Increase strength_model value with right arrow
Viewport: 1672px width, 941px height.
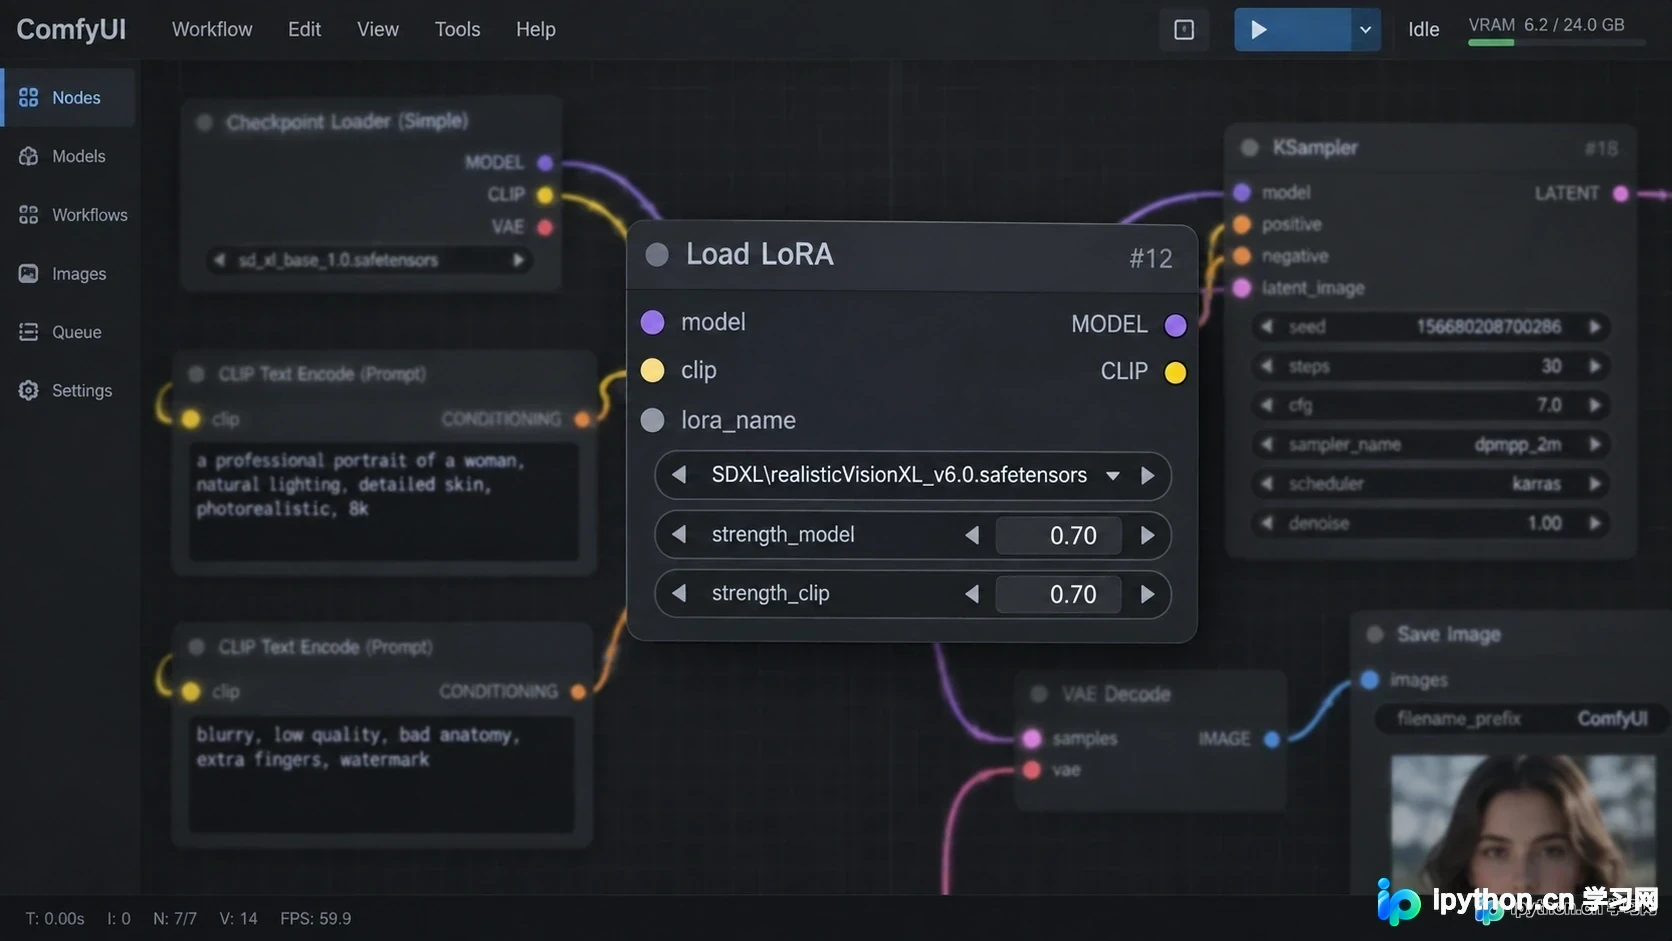[1147, 535]
